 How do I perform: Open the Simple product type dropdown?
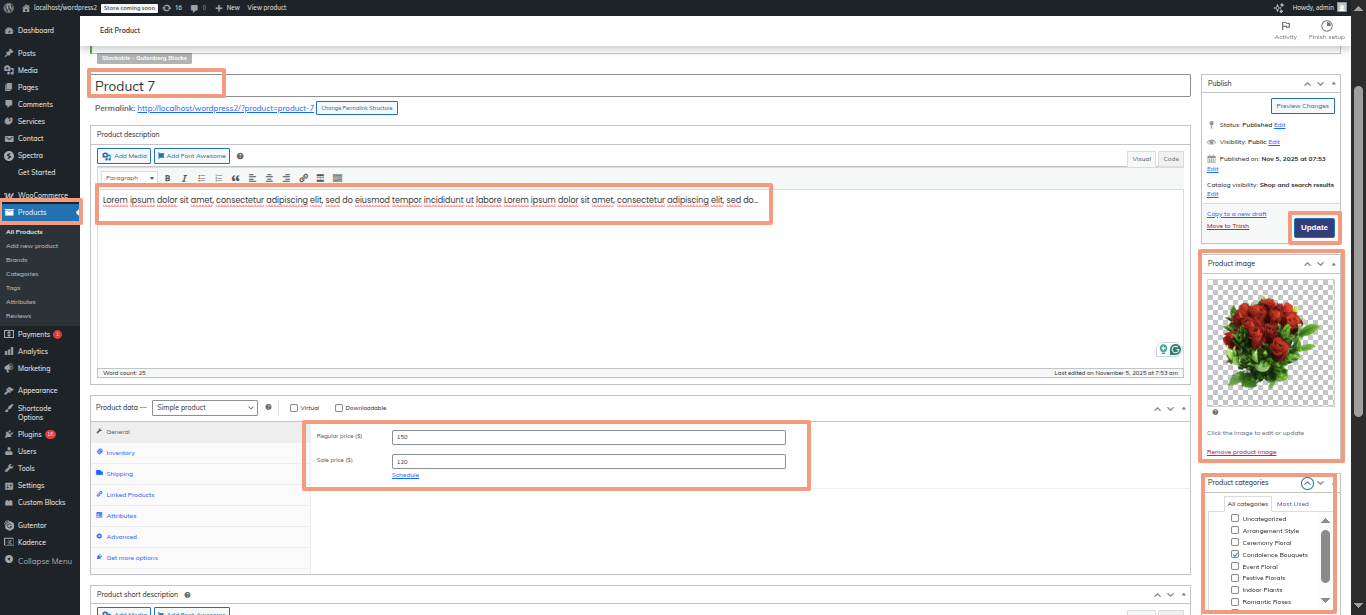point(205,408)
